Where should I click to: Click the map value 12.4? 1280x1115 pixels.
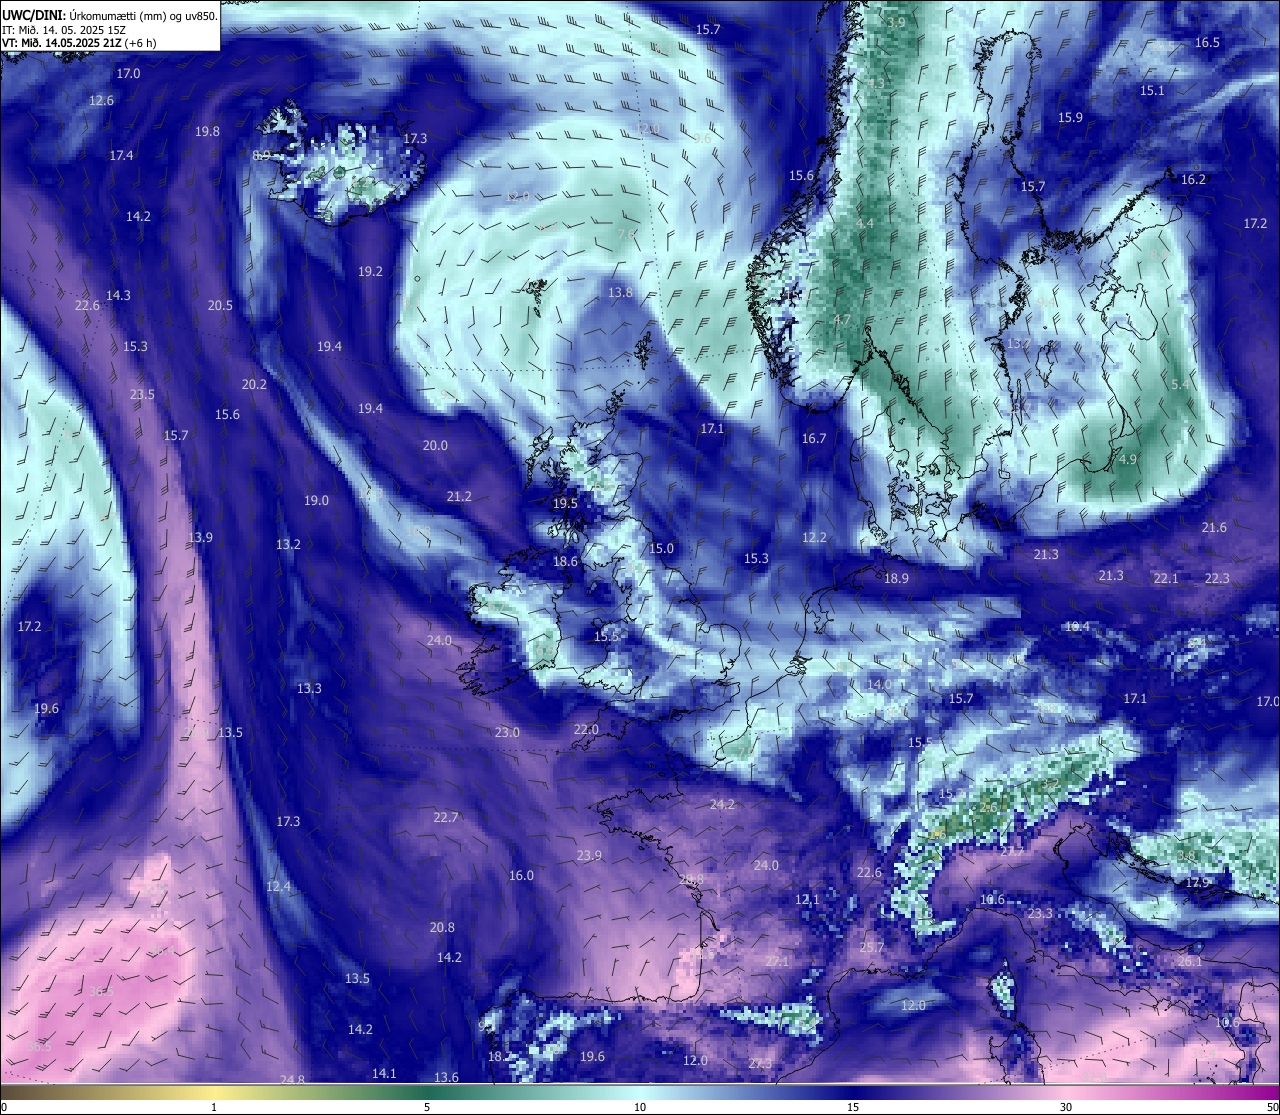click(278, 886)
